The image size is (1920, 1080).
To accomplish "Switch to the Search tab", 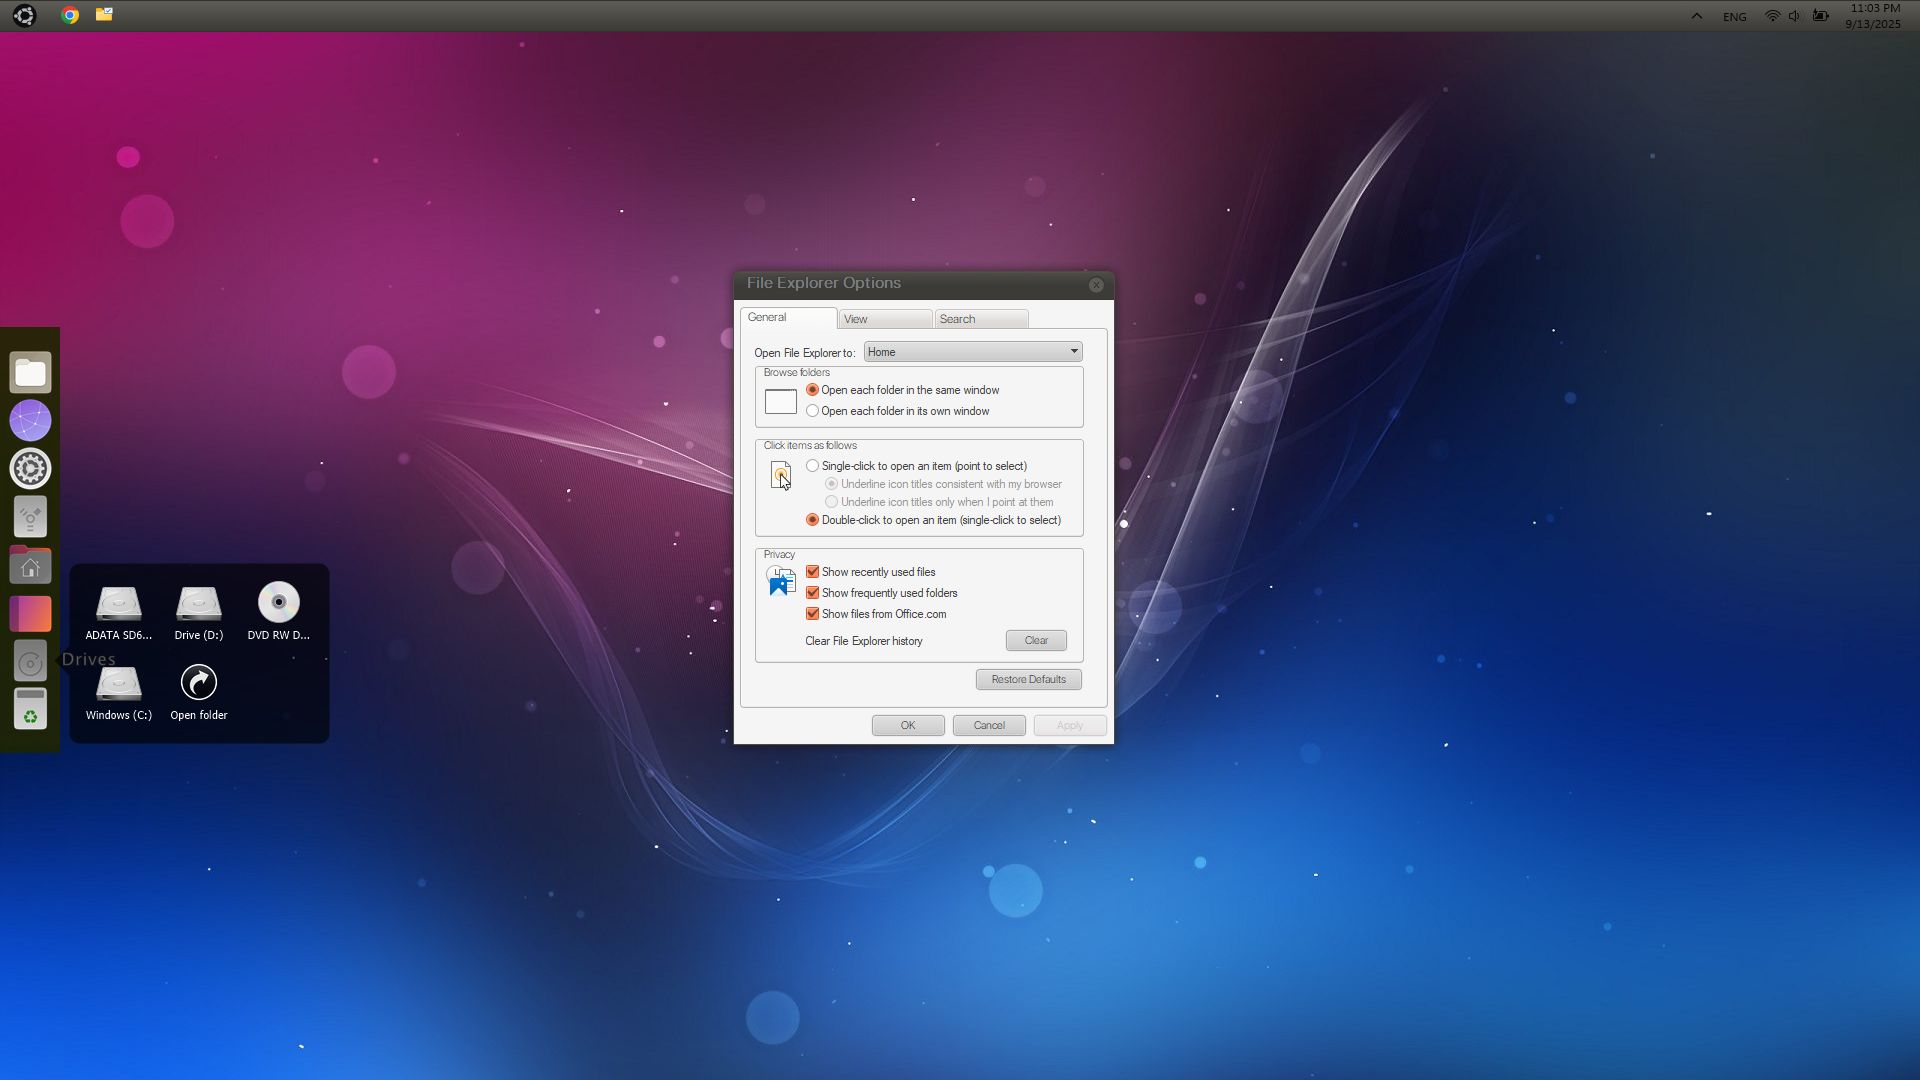I will [980, 319].
